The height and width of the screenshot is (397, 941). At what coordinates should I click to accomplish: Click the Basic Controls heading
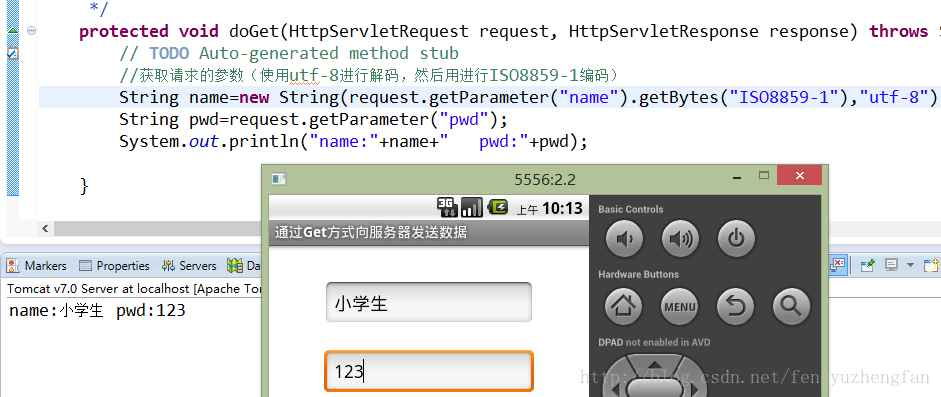tap(631, 209)
